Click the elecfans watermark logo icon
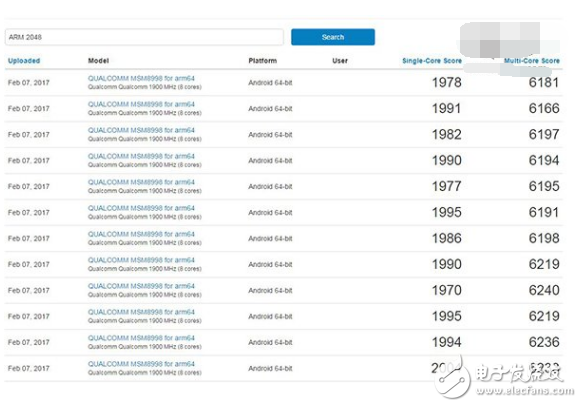582x407 pixels. [452, 377]
